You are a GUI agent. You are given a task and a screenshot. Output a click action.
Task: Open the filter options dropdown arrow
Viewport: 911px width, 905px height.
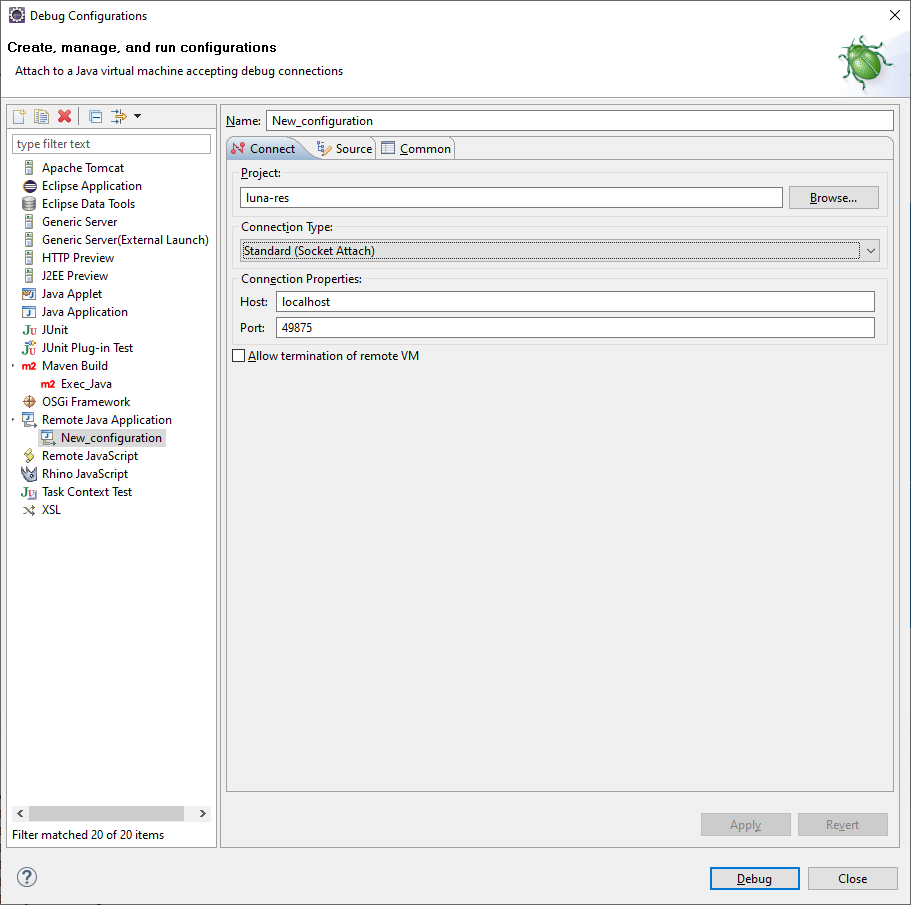click(x=138, y=116)
